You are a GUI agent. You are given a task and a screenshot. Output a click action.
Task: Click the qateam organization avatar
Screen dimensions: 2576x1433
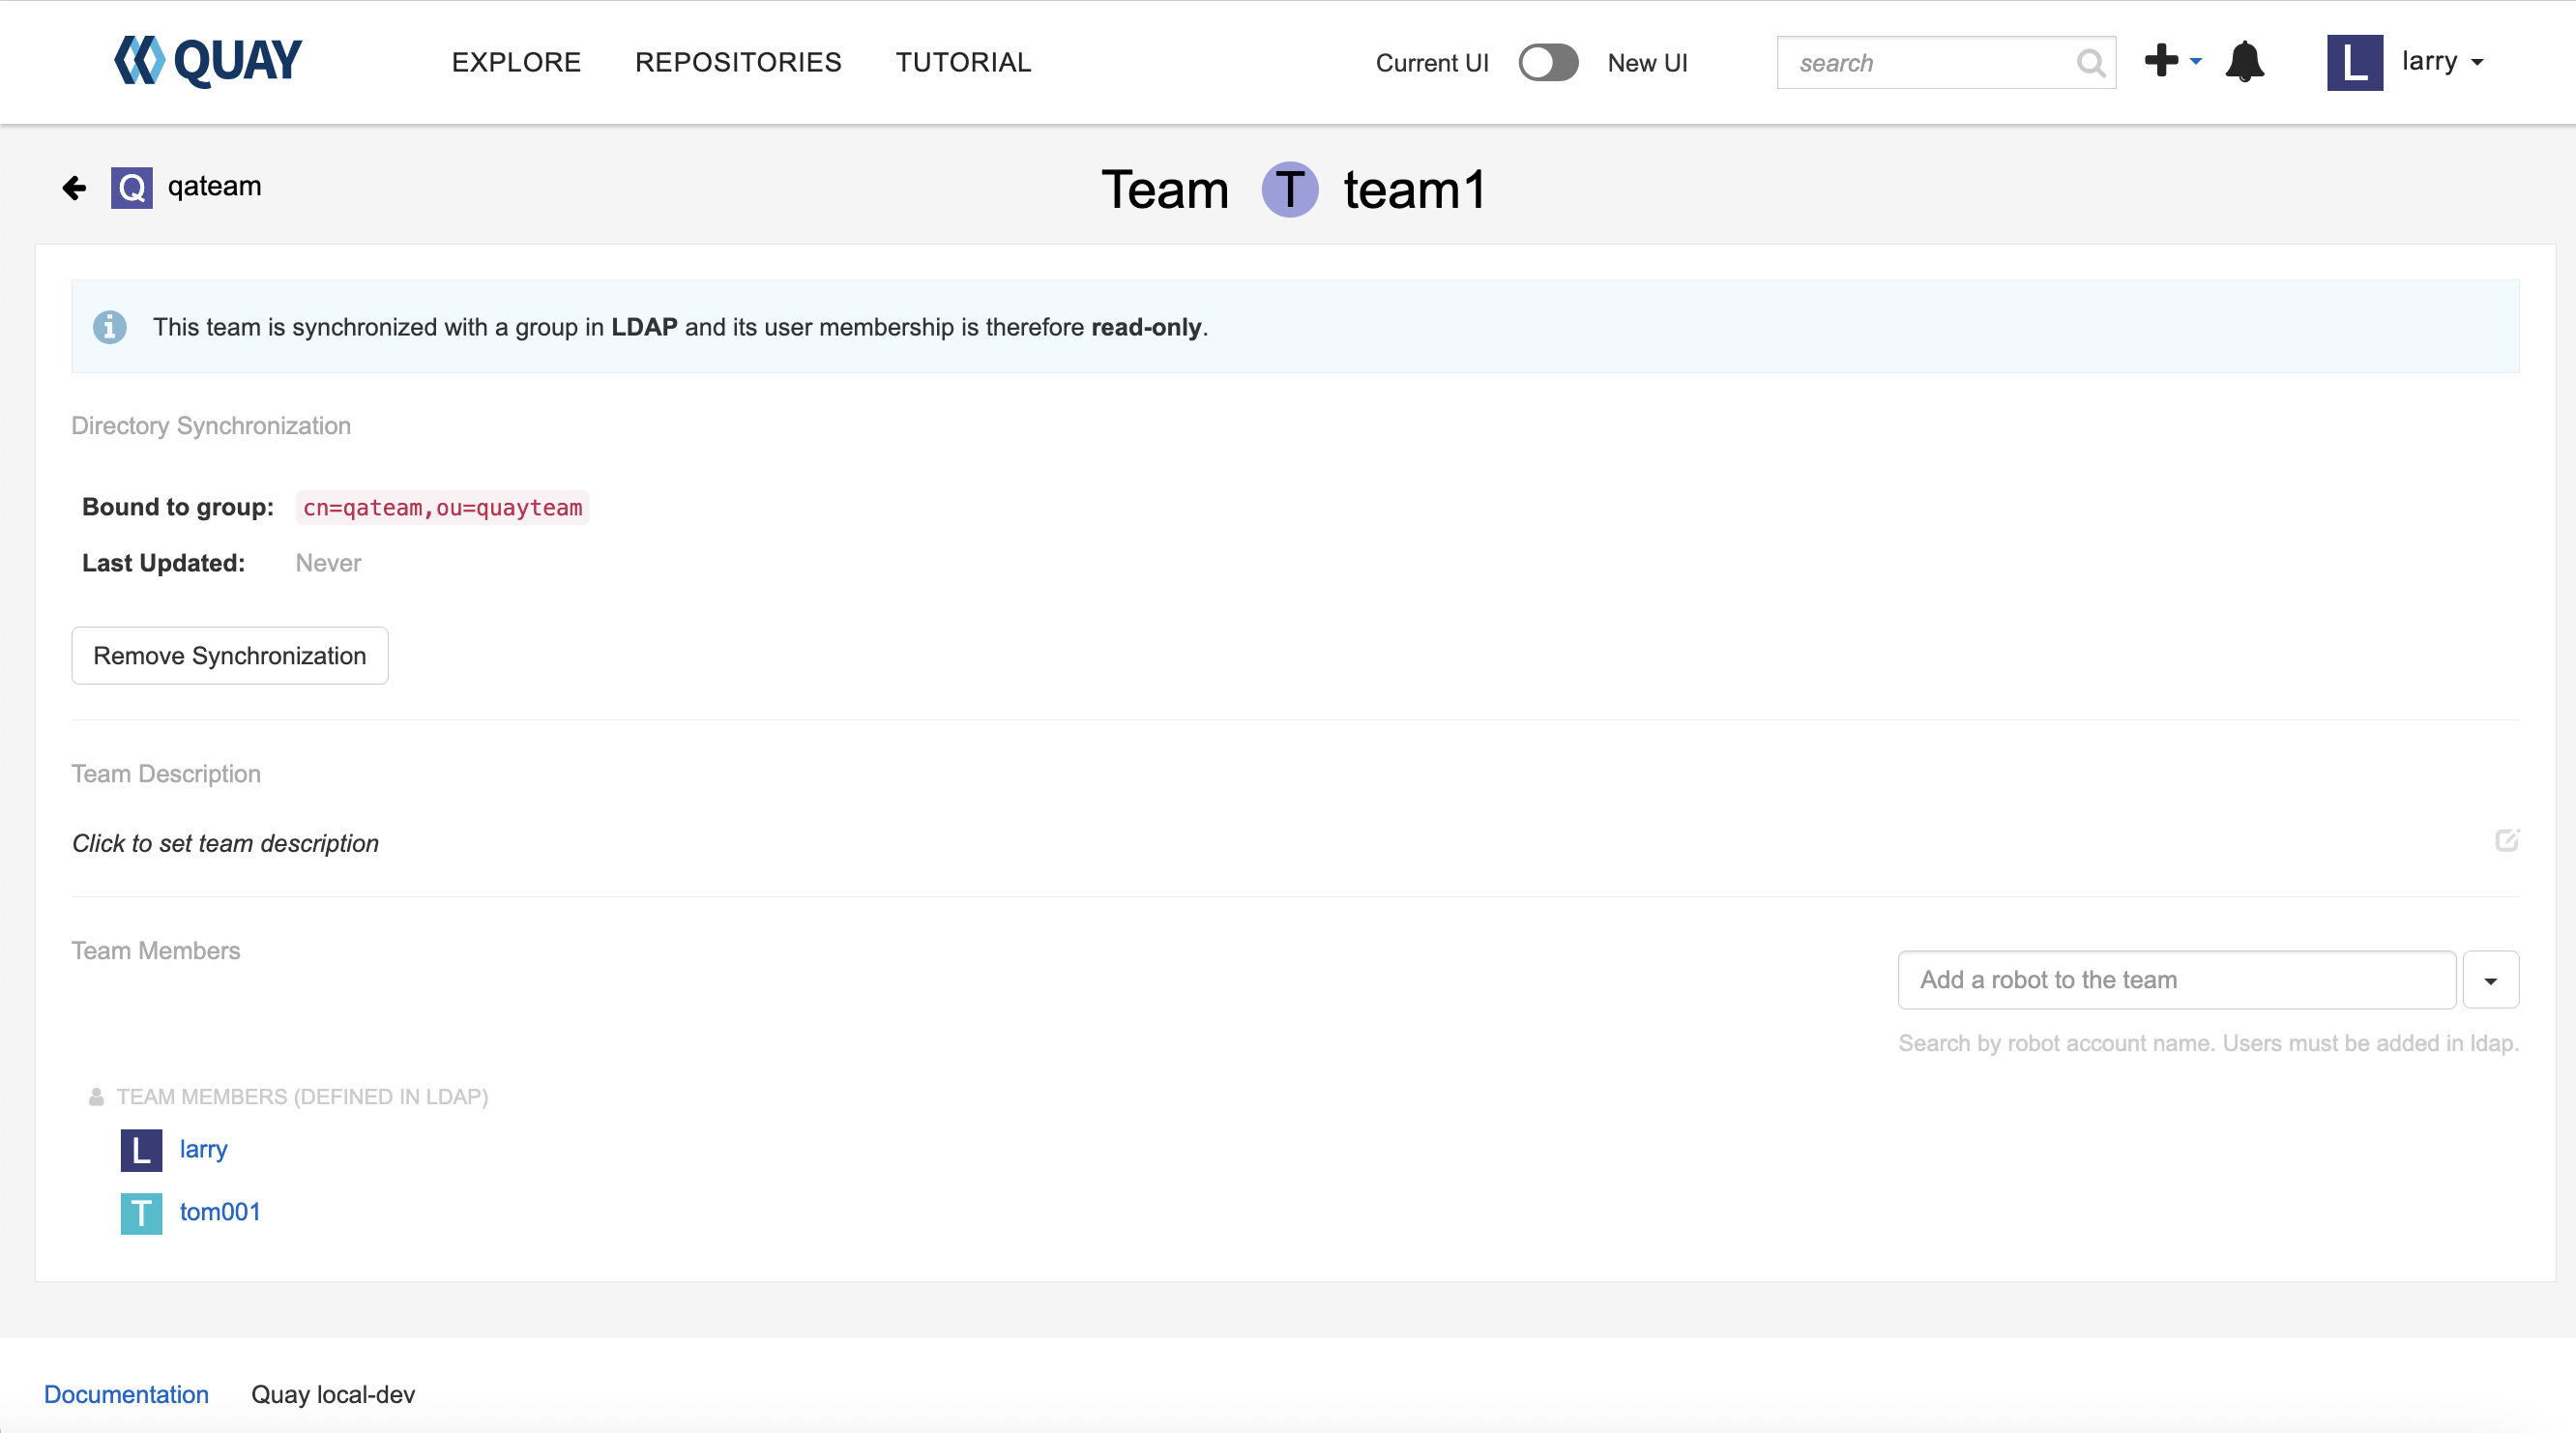click(x=131, y=187)
